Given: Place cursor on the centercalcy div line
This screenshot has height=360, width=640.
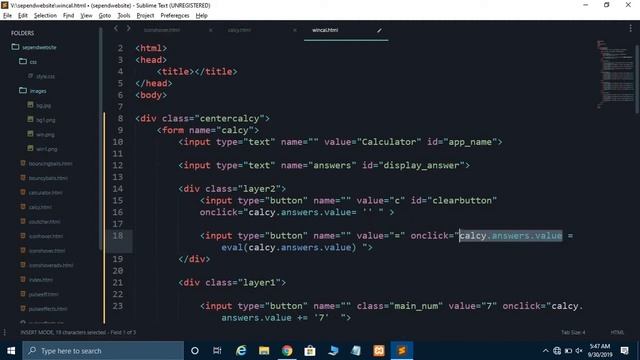Looking at the screenshot, I should tap(202, 118).
